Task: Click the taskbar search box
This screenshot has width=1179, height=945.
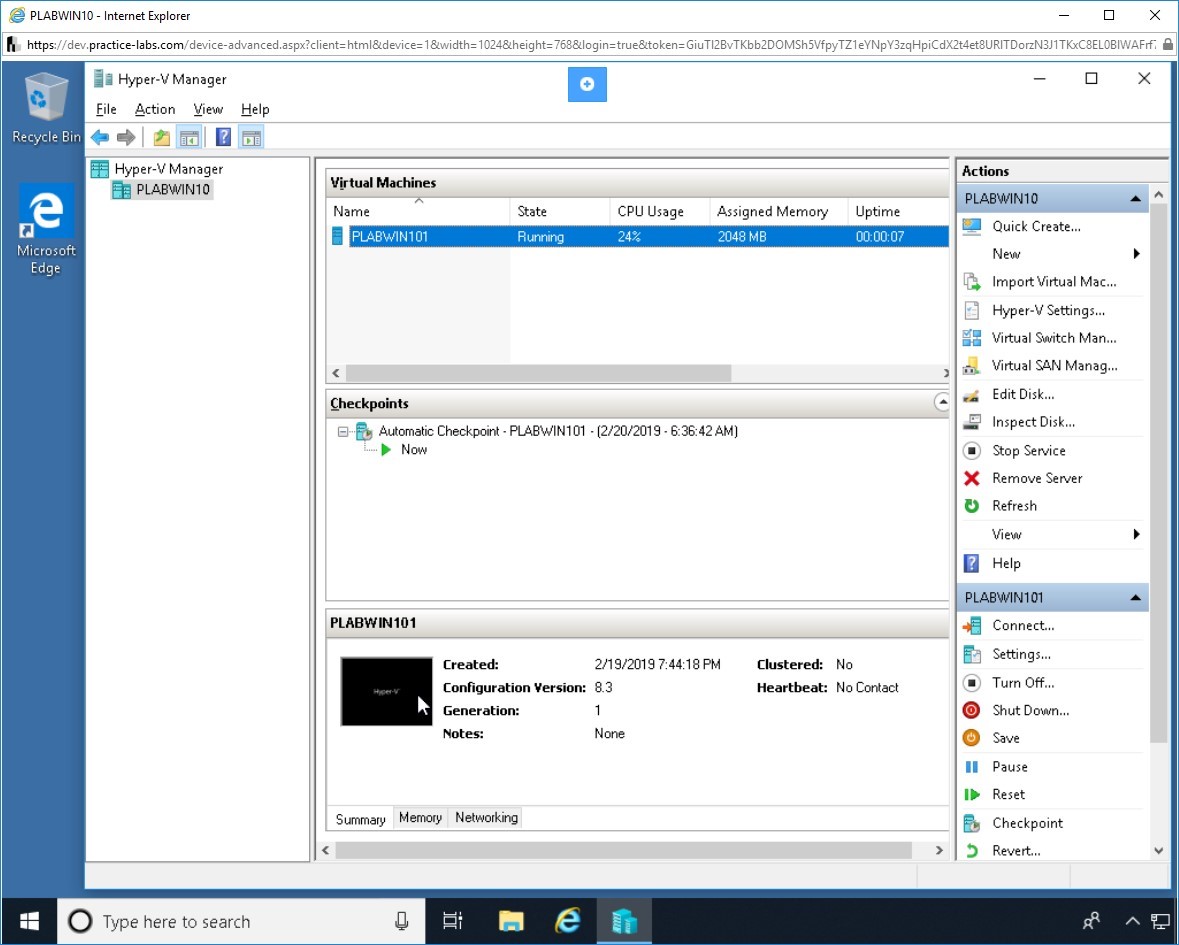Action: (x=241, y=921)
